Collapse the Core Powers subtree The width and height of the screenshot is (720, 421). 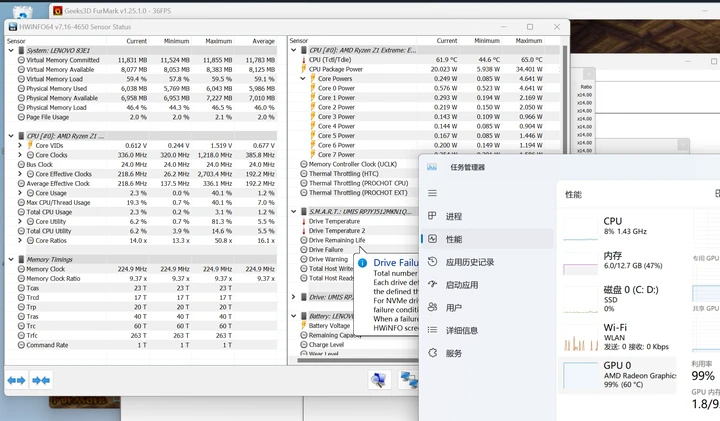point(303,79)
